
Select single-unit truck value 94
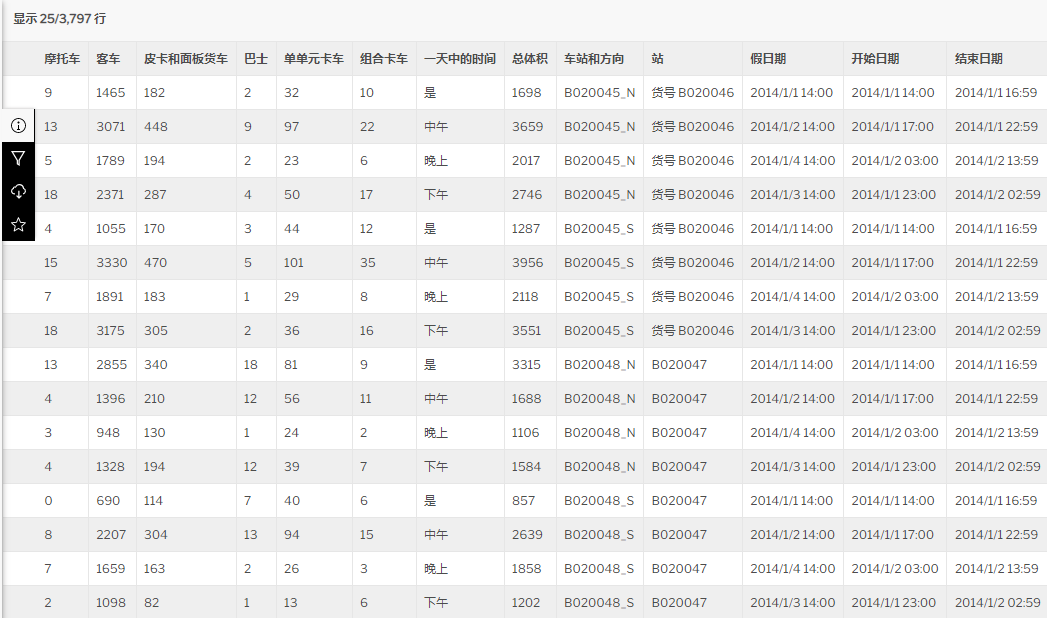pyautogui.click(x=291, y=535)
